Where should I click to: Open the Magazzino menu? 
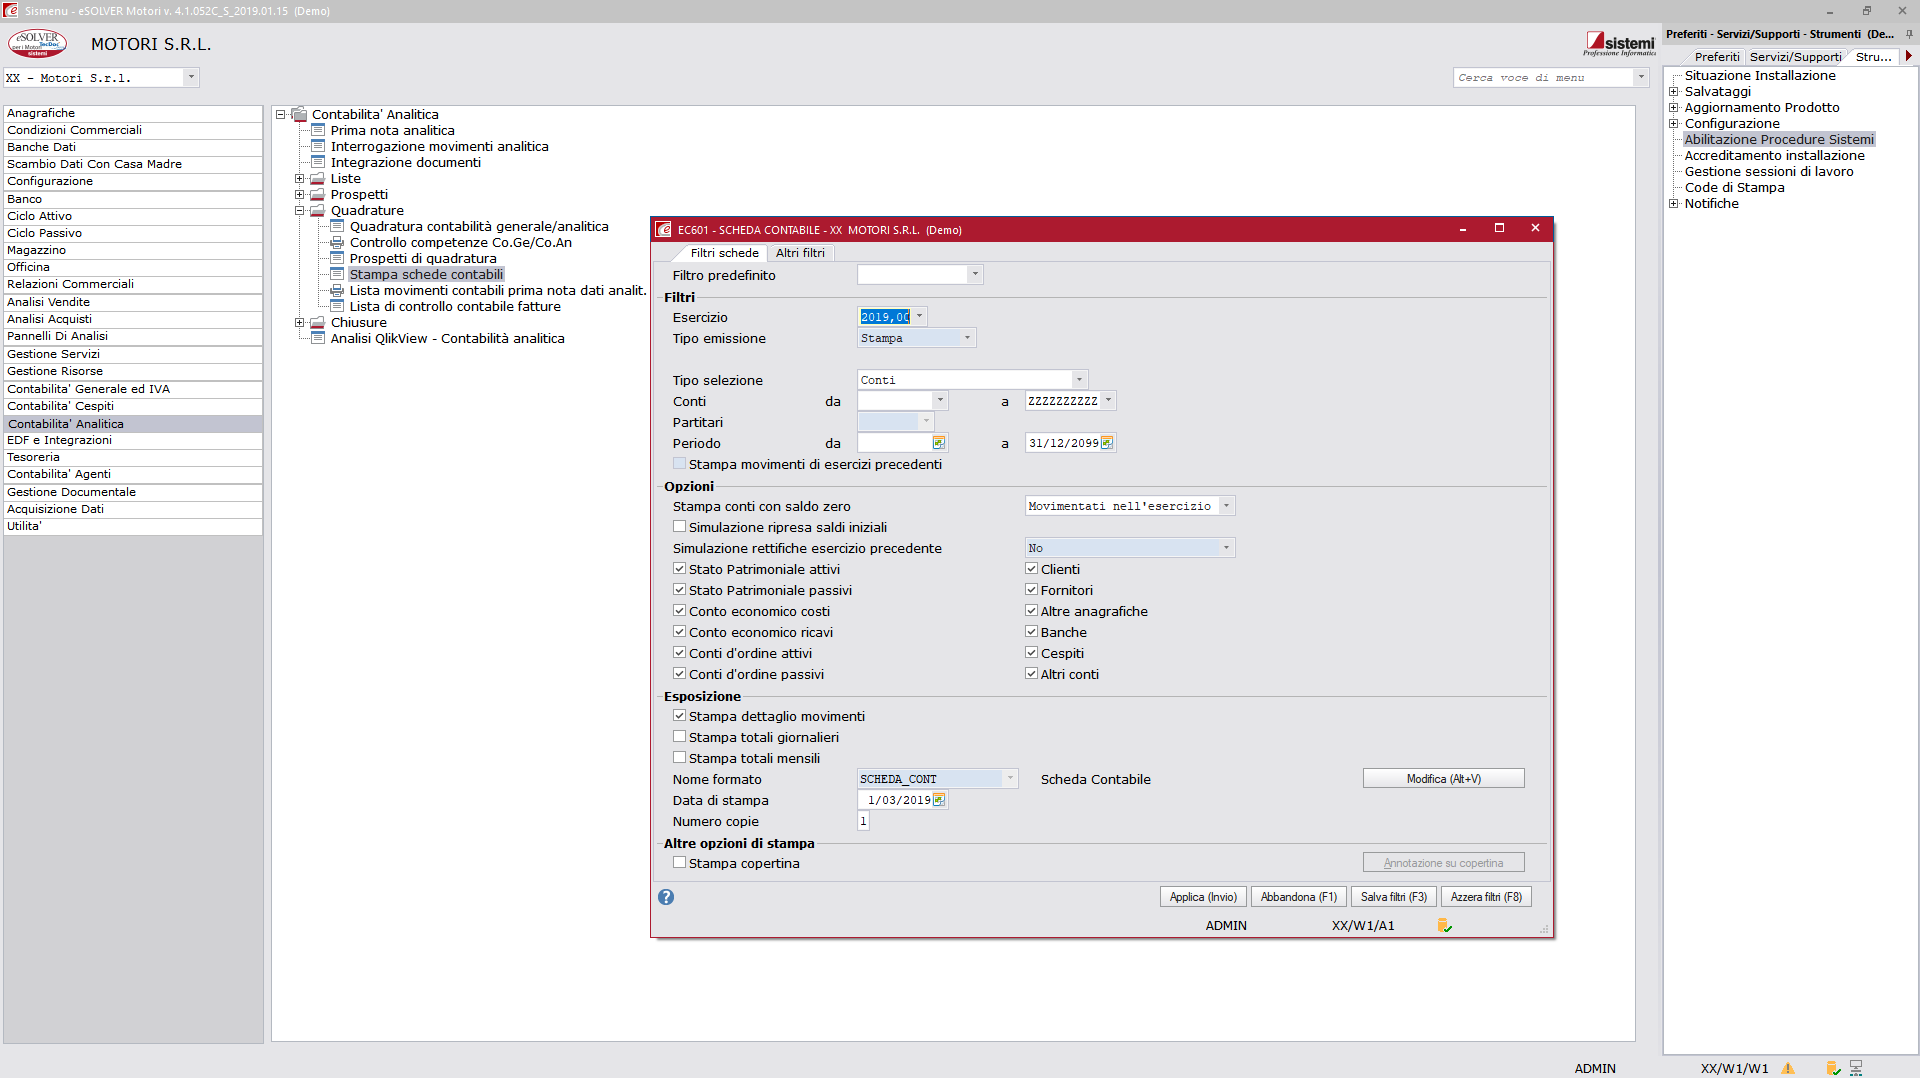click(x=133, y=250)
